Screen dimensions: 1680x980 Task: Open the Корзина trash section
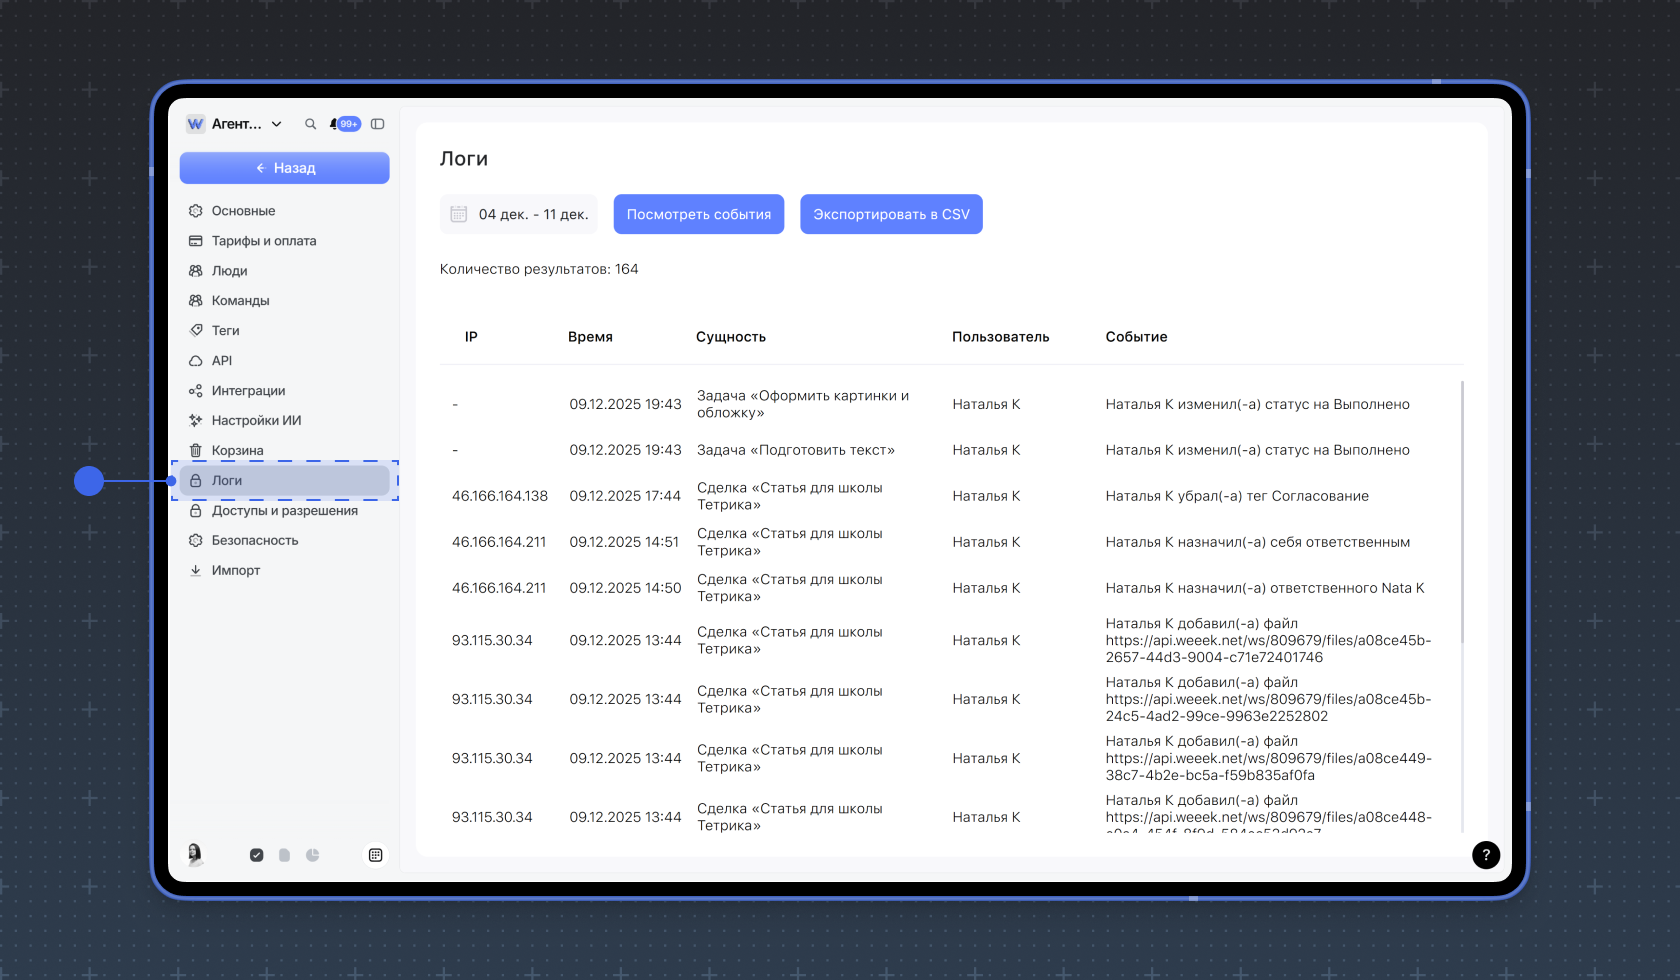coord(237,451)
